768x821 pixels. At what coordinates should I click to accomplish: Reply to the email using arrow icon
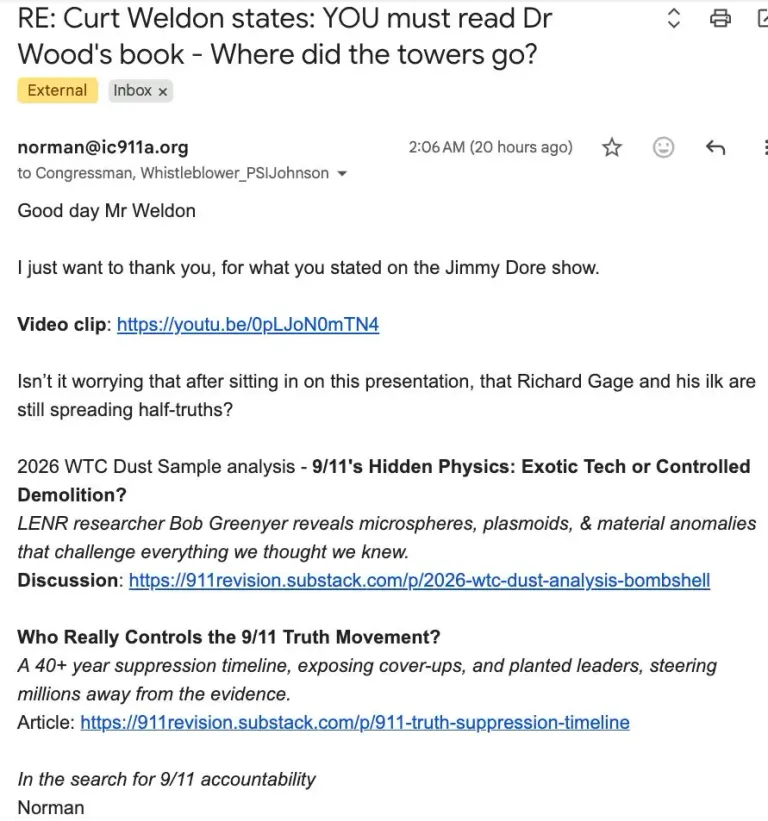point(715,148)
